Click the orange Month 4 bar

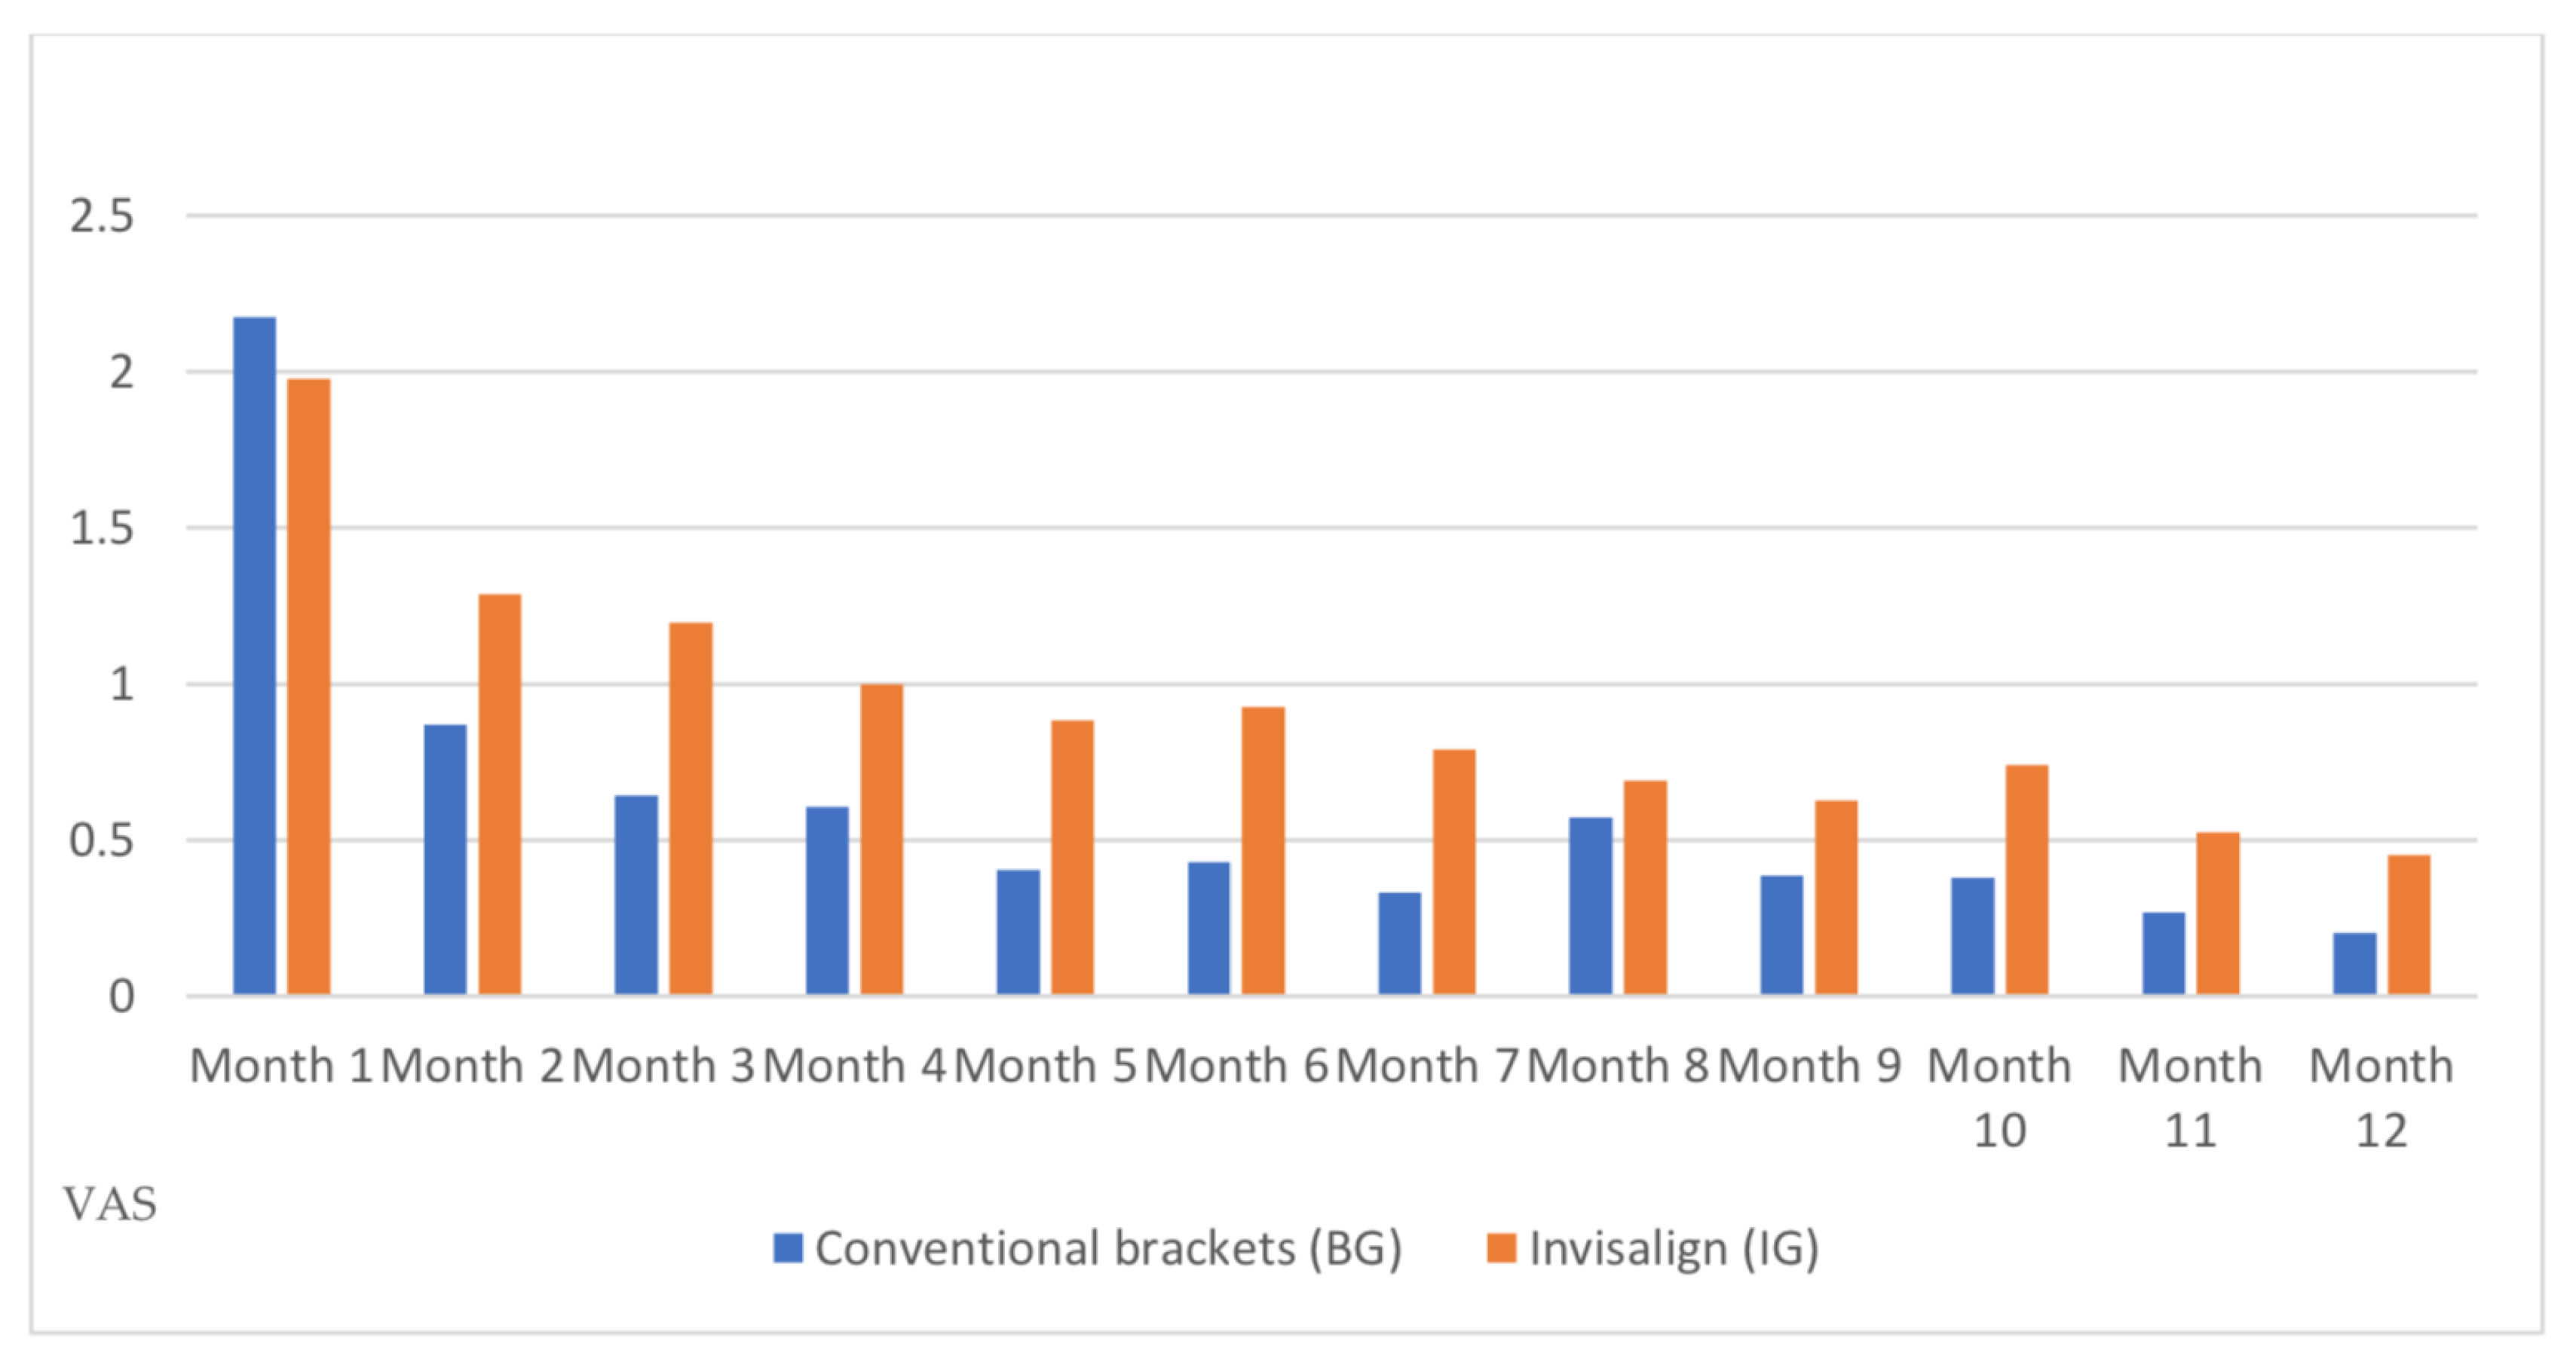[x=882, y=839]
